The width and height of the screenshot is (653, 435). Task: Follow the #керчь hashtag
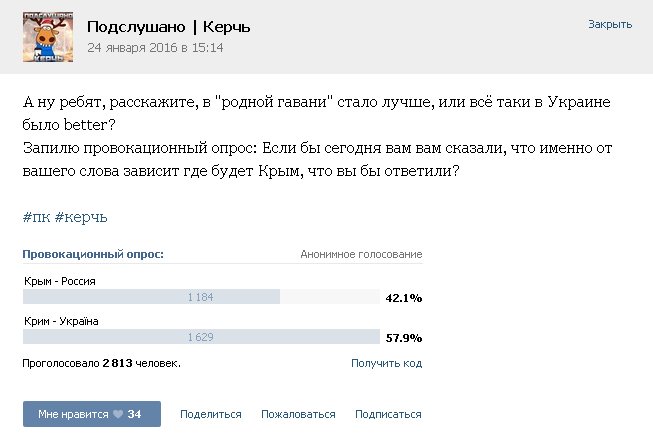coord(81,217)
